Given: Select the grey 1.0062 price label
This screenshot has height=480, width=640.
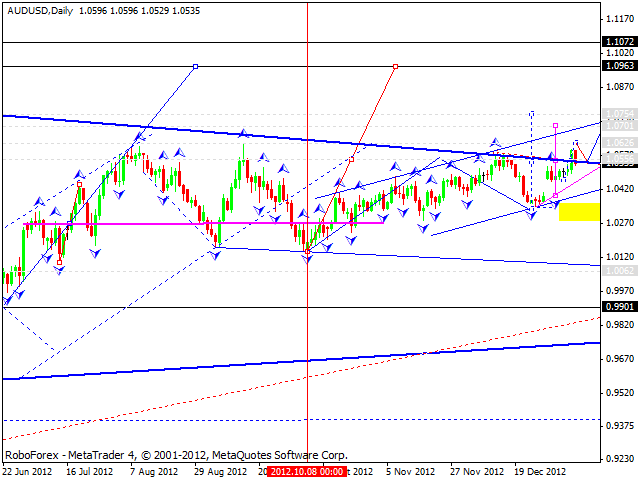Looking at the screenshot, I should point(620,270).
